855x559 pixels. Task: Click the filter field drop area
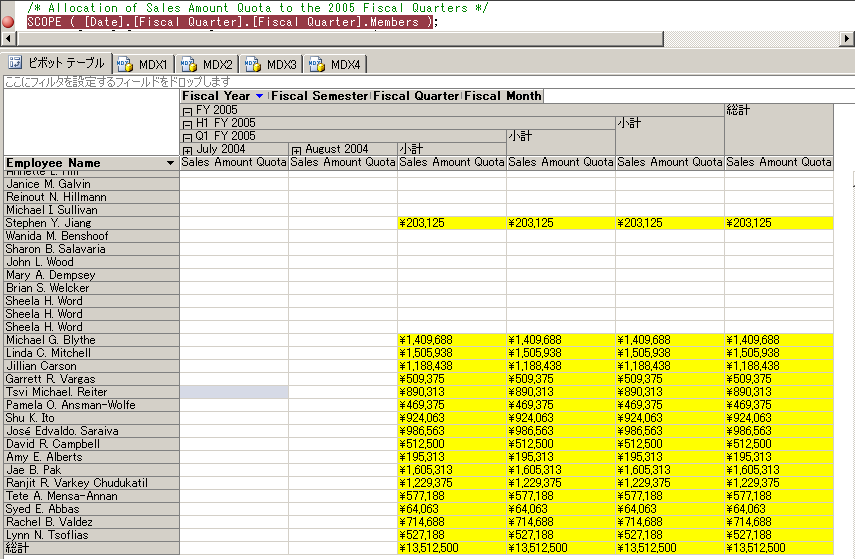point(118,81)
